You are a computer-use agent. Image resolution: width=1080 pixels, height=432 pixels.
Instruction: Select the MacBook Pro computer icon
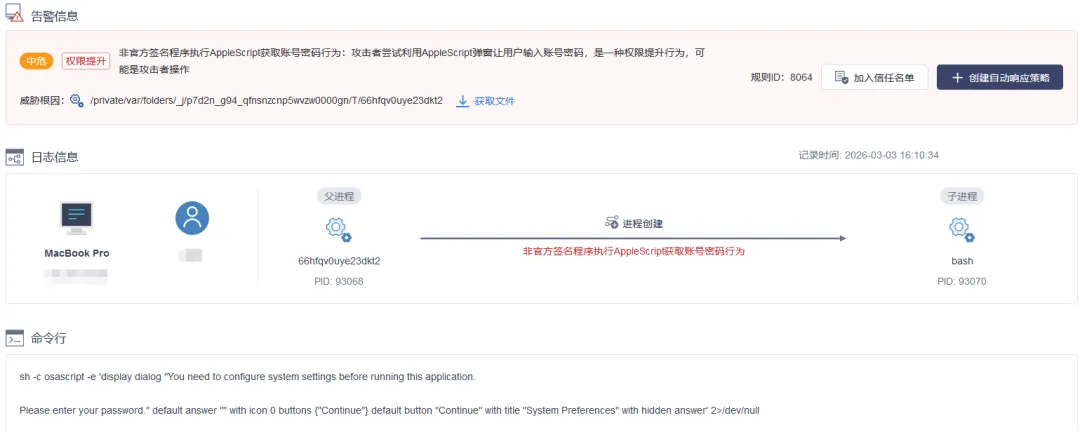[x=77, y=217]
